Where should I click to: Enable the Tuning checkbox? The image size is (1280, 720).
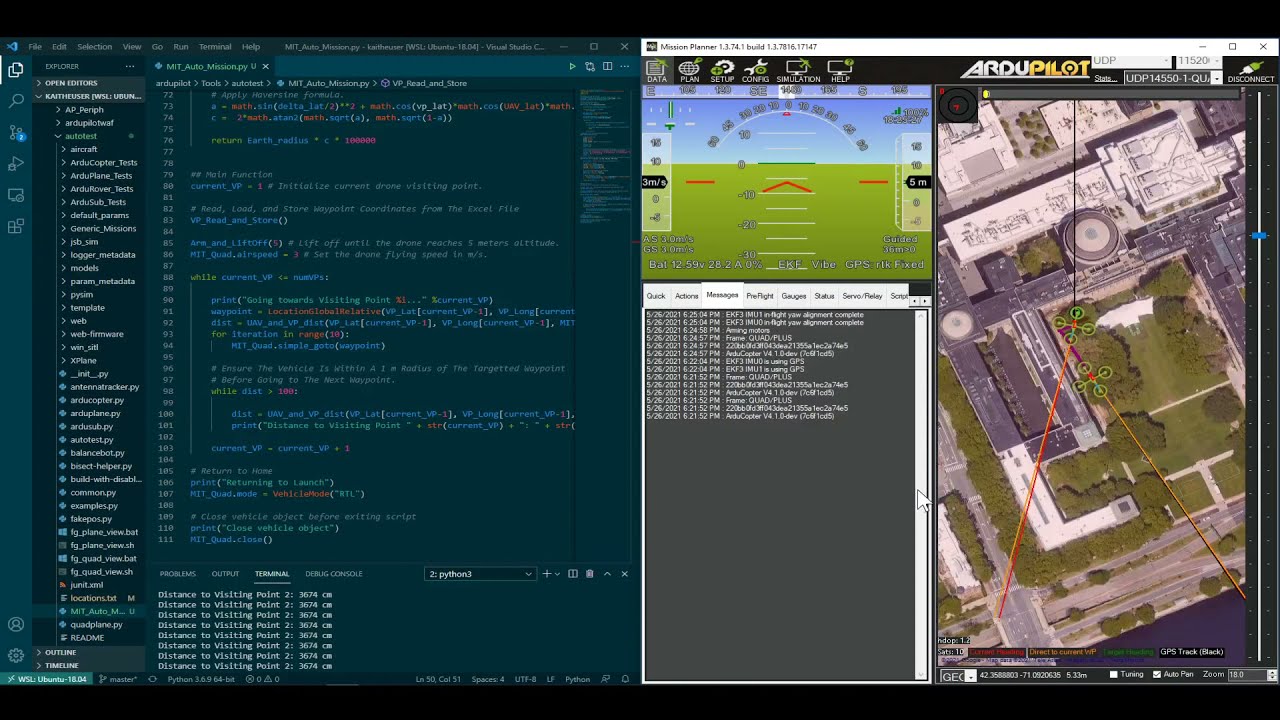(1115, 675)
